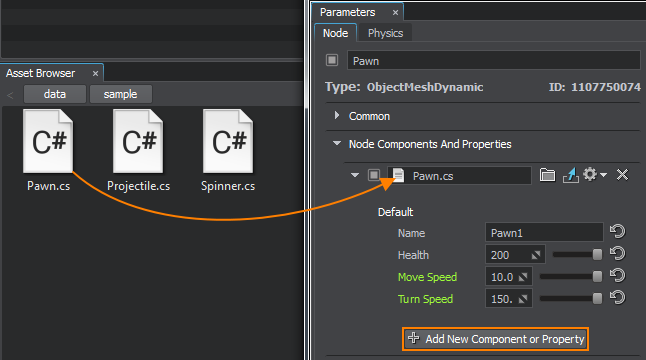This screenshot has height=360, width=646.
Task: Reset the Name field to default
Action: pos(618,231)
